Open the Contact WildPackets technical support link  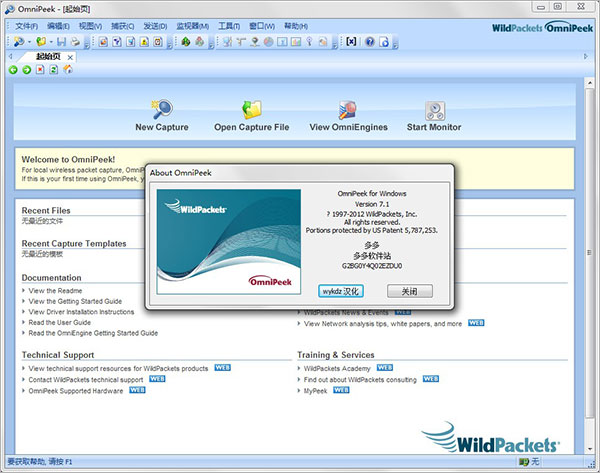86,380
